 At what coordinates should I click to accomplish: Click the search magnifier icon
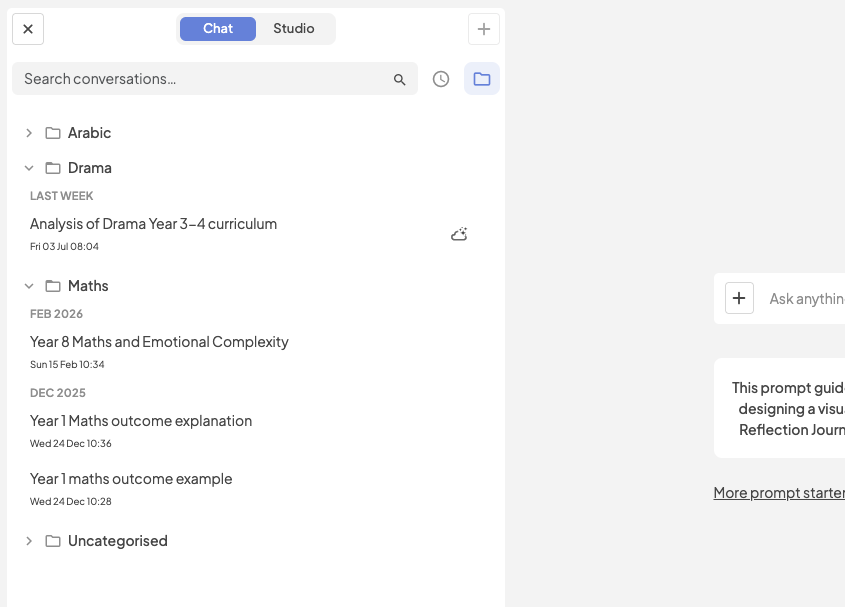[x=399, y=80]
